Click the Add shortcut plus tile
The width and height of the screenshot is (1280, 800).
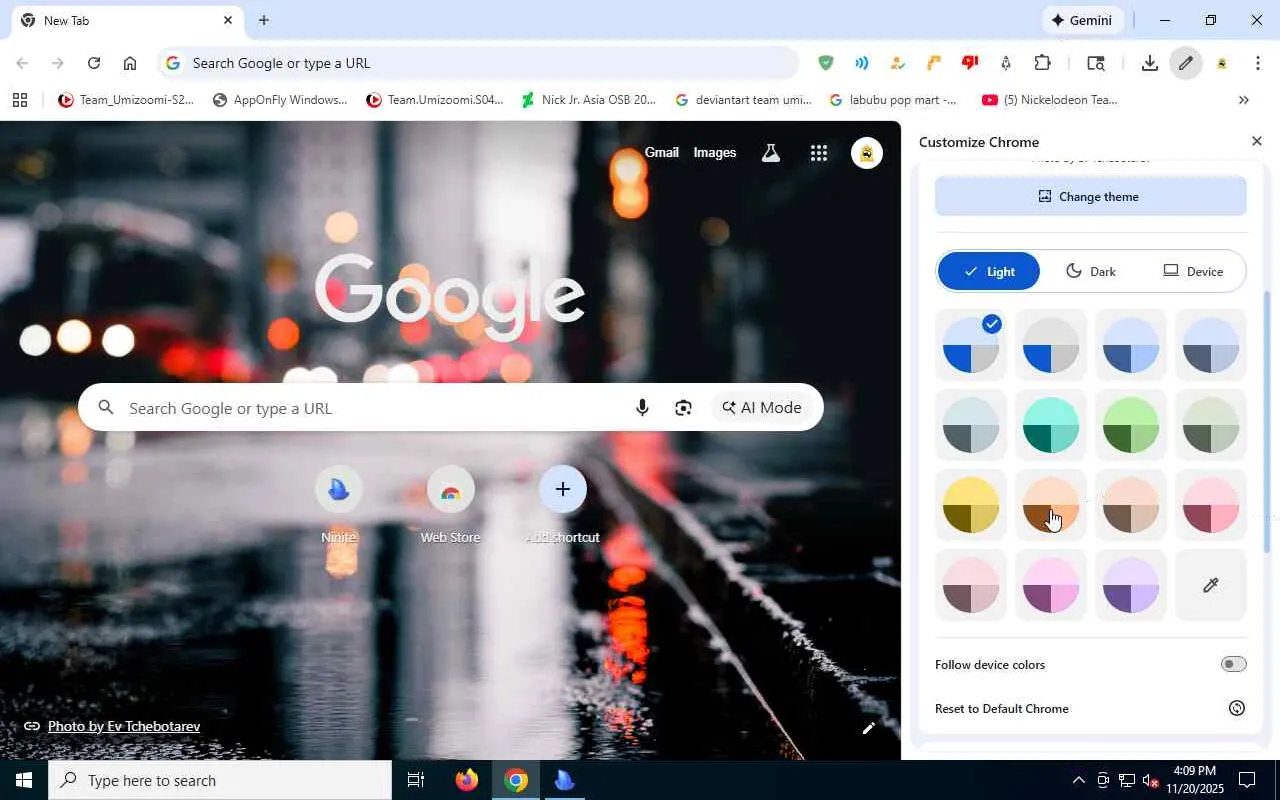pyautogui.click(x=563, y=505)
